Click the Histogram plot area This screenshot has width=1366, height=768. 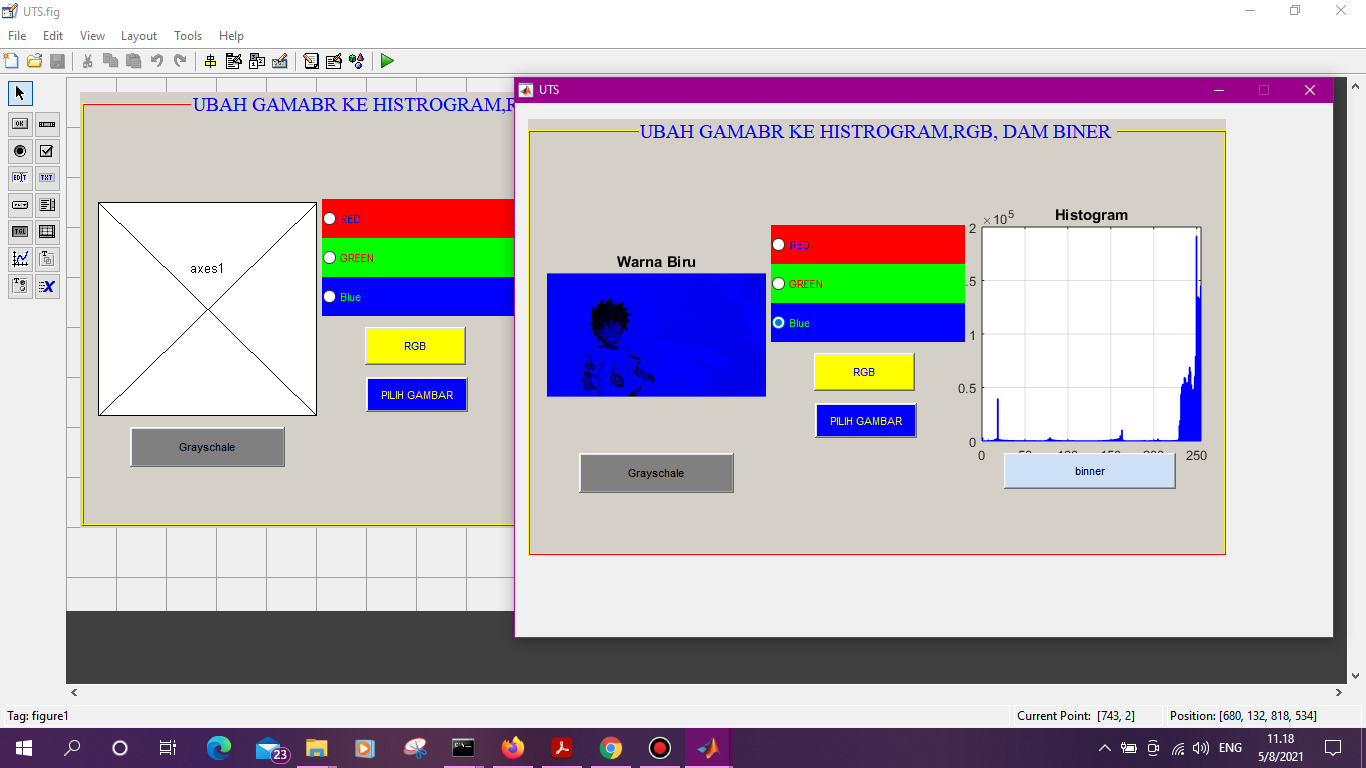[x=1091, y=334]
